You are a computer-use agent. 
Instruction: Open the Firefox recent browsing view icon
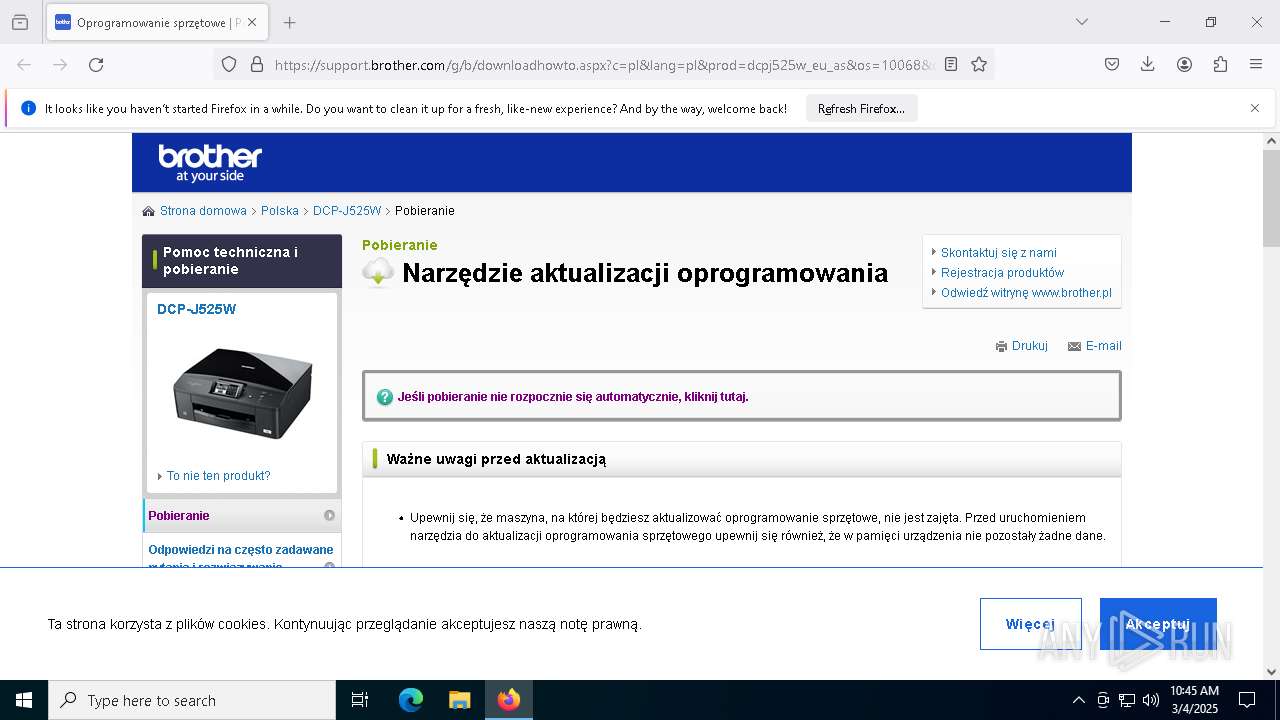pos(20,22)
